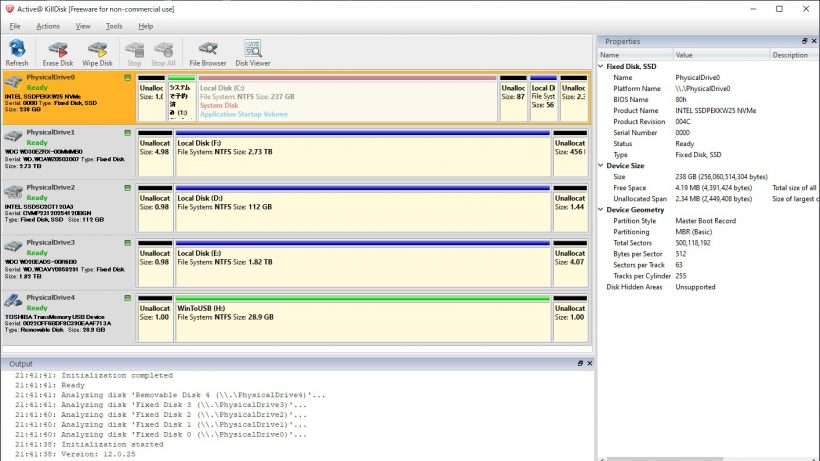Select the Erase Disk tool
The width and height of the screenshot is (820, 461).
pos(58,53)
